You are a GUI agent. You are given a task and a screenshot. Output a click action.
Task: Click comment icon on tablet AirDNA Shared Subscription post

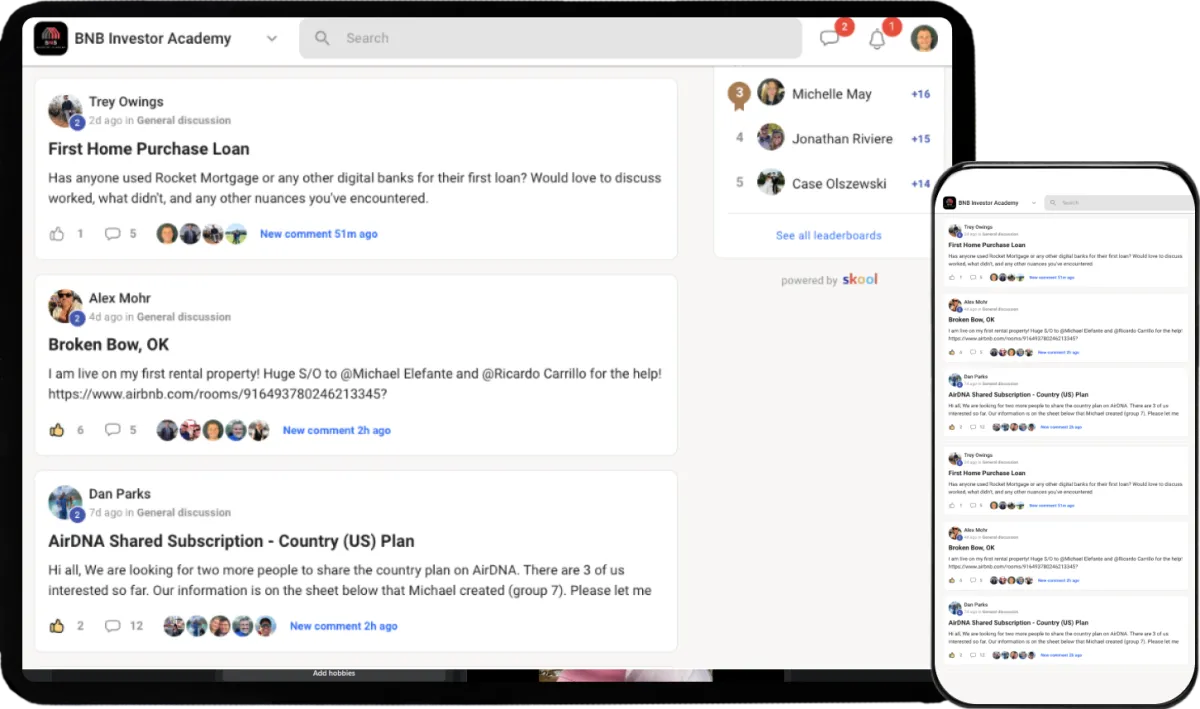pyautogui.click(x=113, y=626)
